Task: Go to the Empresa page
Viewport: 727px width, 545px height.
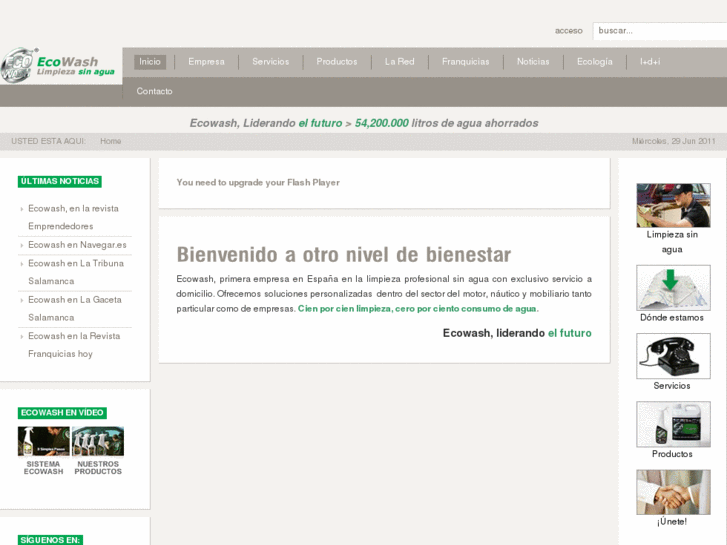Action: click(x=206, y=62)
